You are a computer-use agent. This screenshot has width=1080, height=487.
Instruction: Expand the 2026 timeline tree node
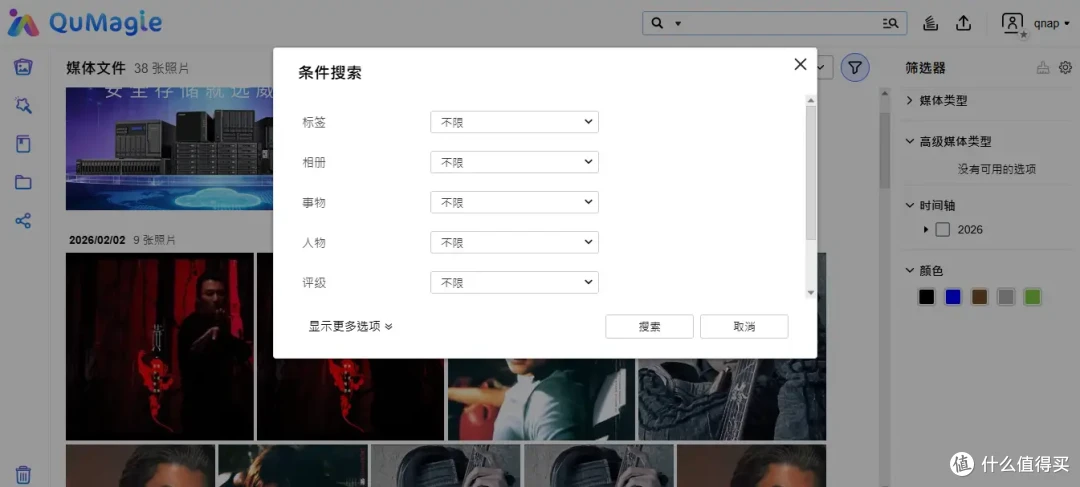point(926,229)
